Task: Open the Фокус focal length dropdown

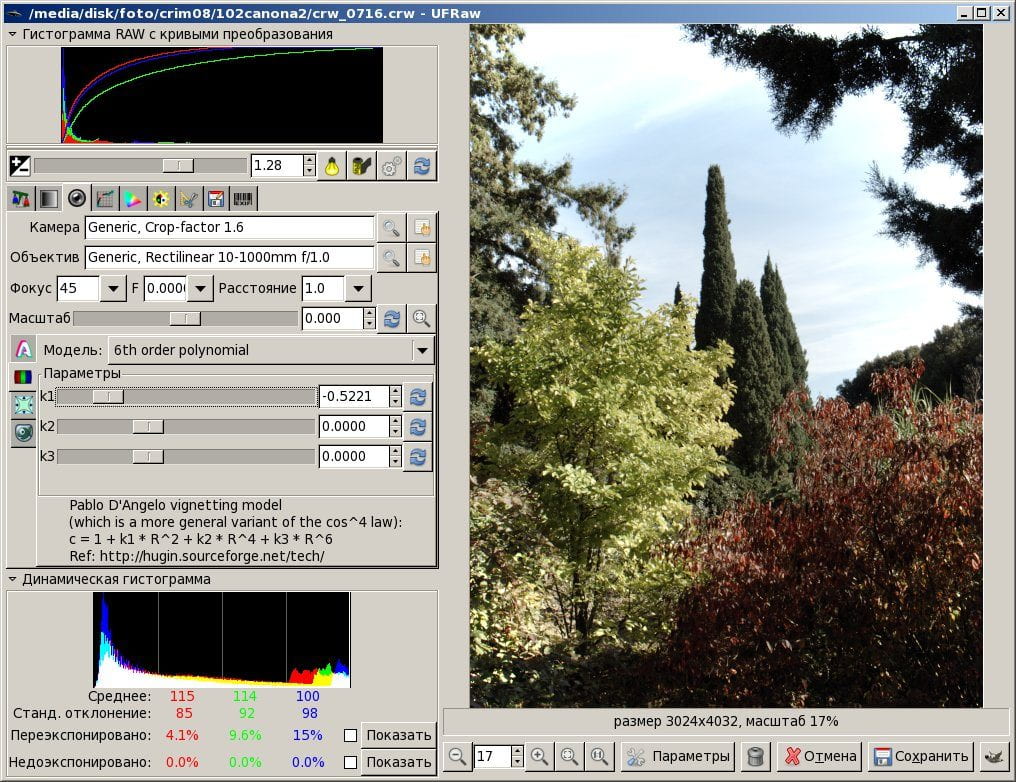Action: coord(113,288)
